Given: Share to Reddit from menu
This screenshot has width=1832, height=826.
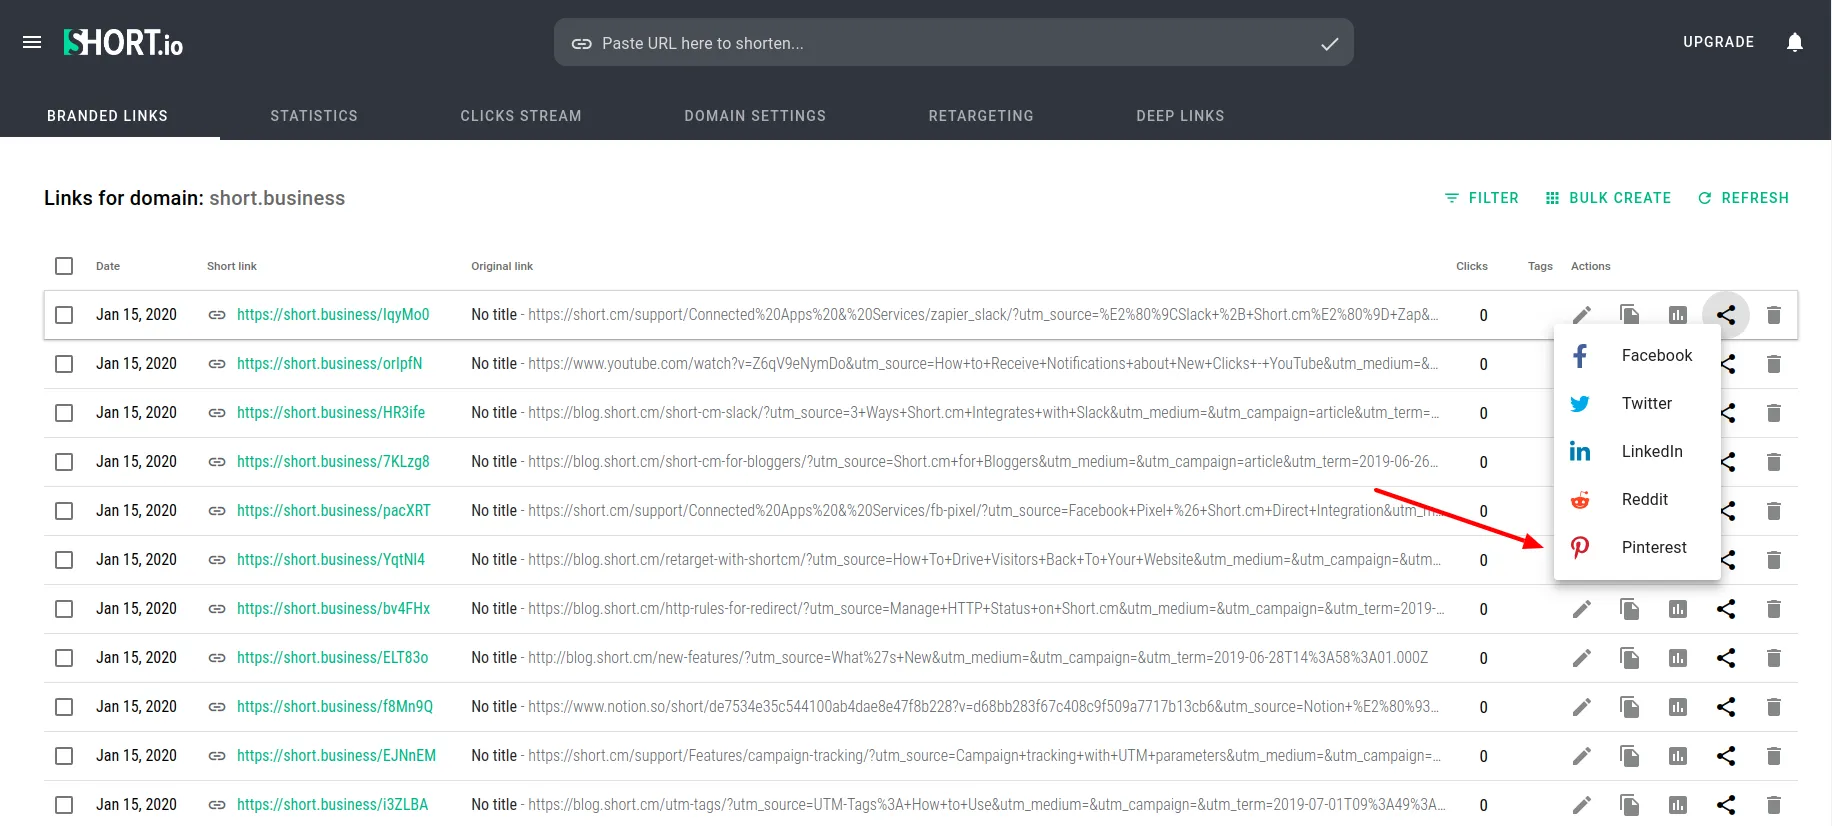Looking at the screenshot, I should coord(1637,500).
